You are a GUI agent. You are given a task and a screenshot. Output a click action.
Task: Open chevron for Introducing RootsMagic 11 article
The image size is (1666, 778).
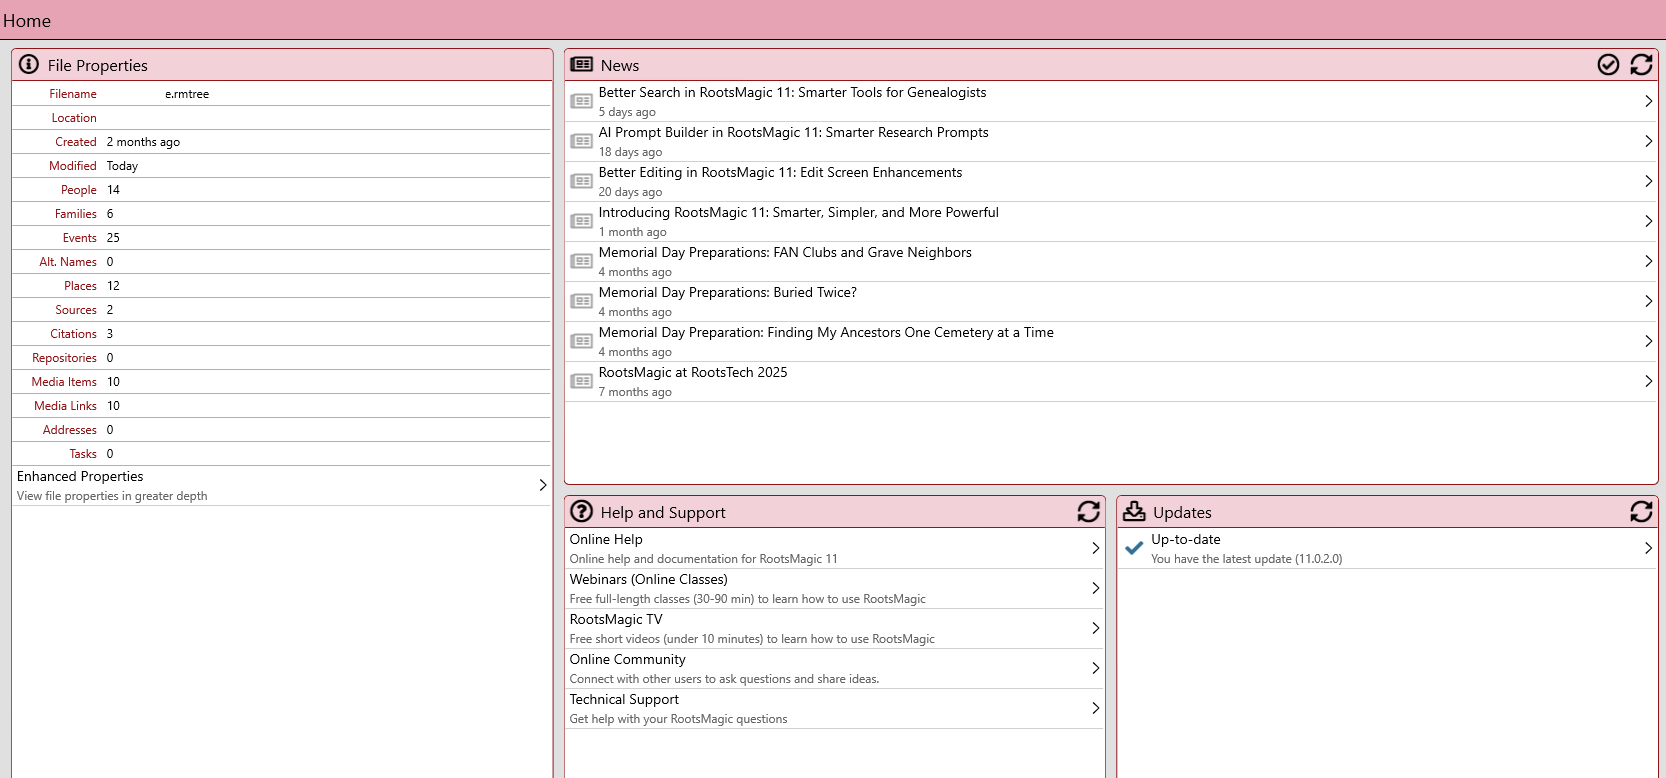(1648, 221)
